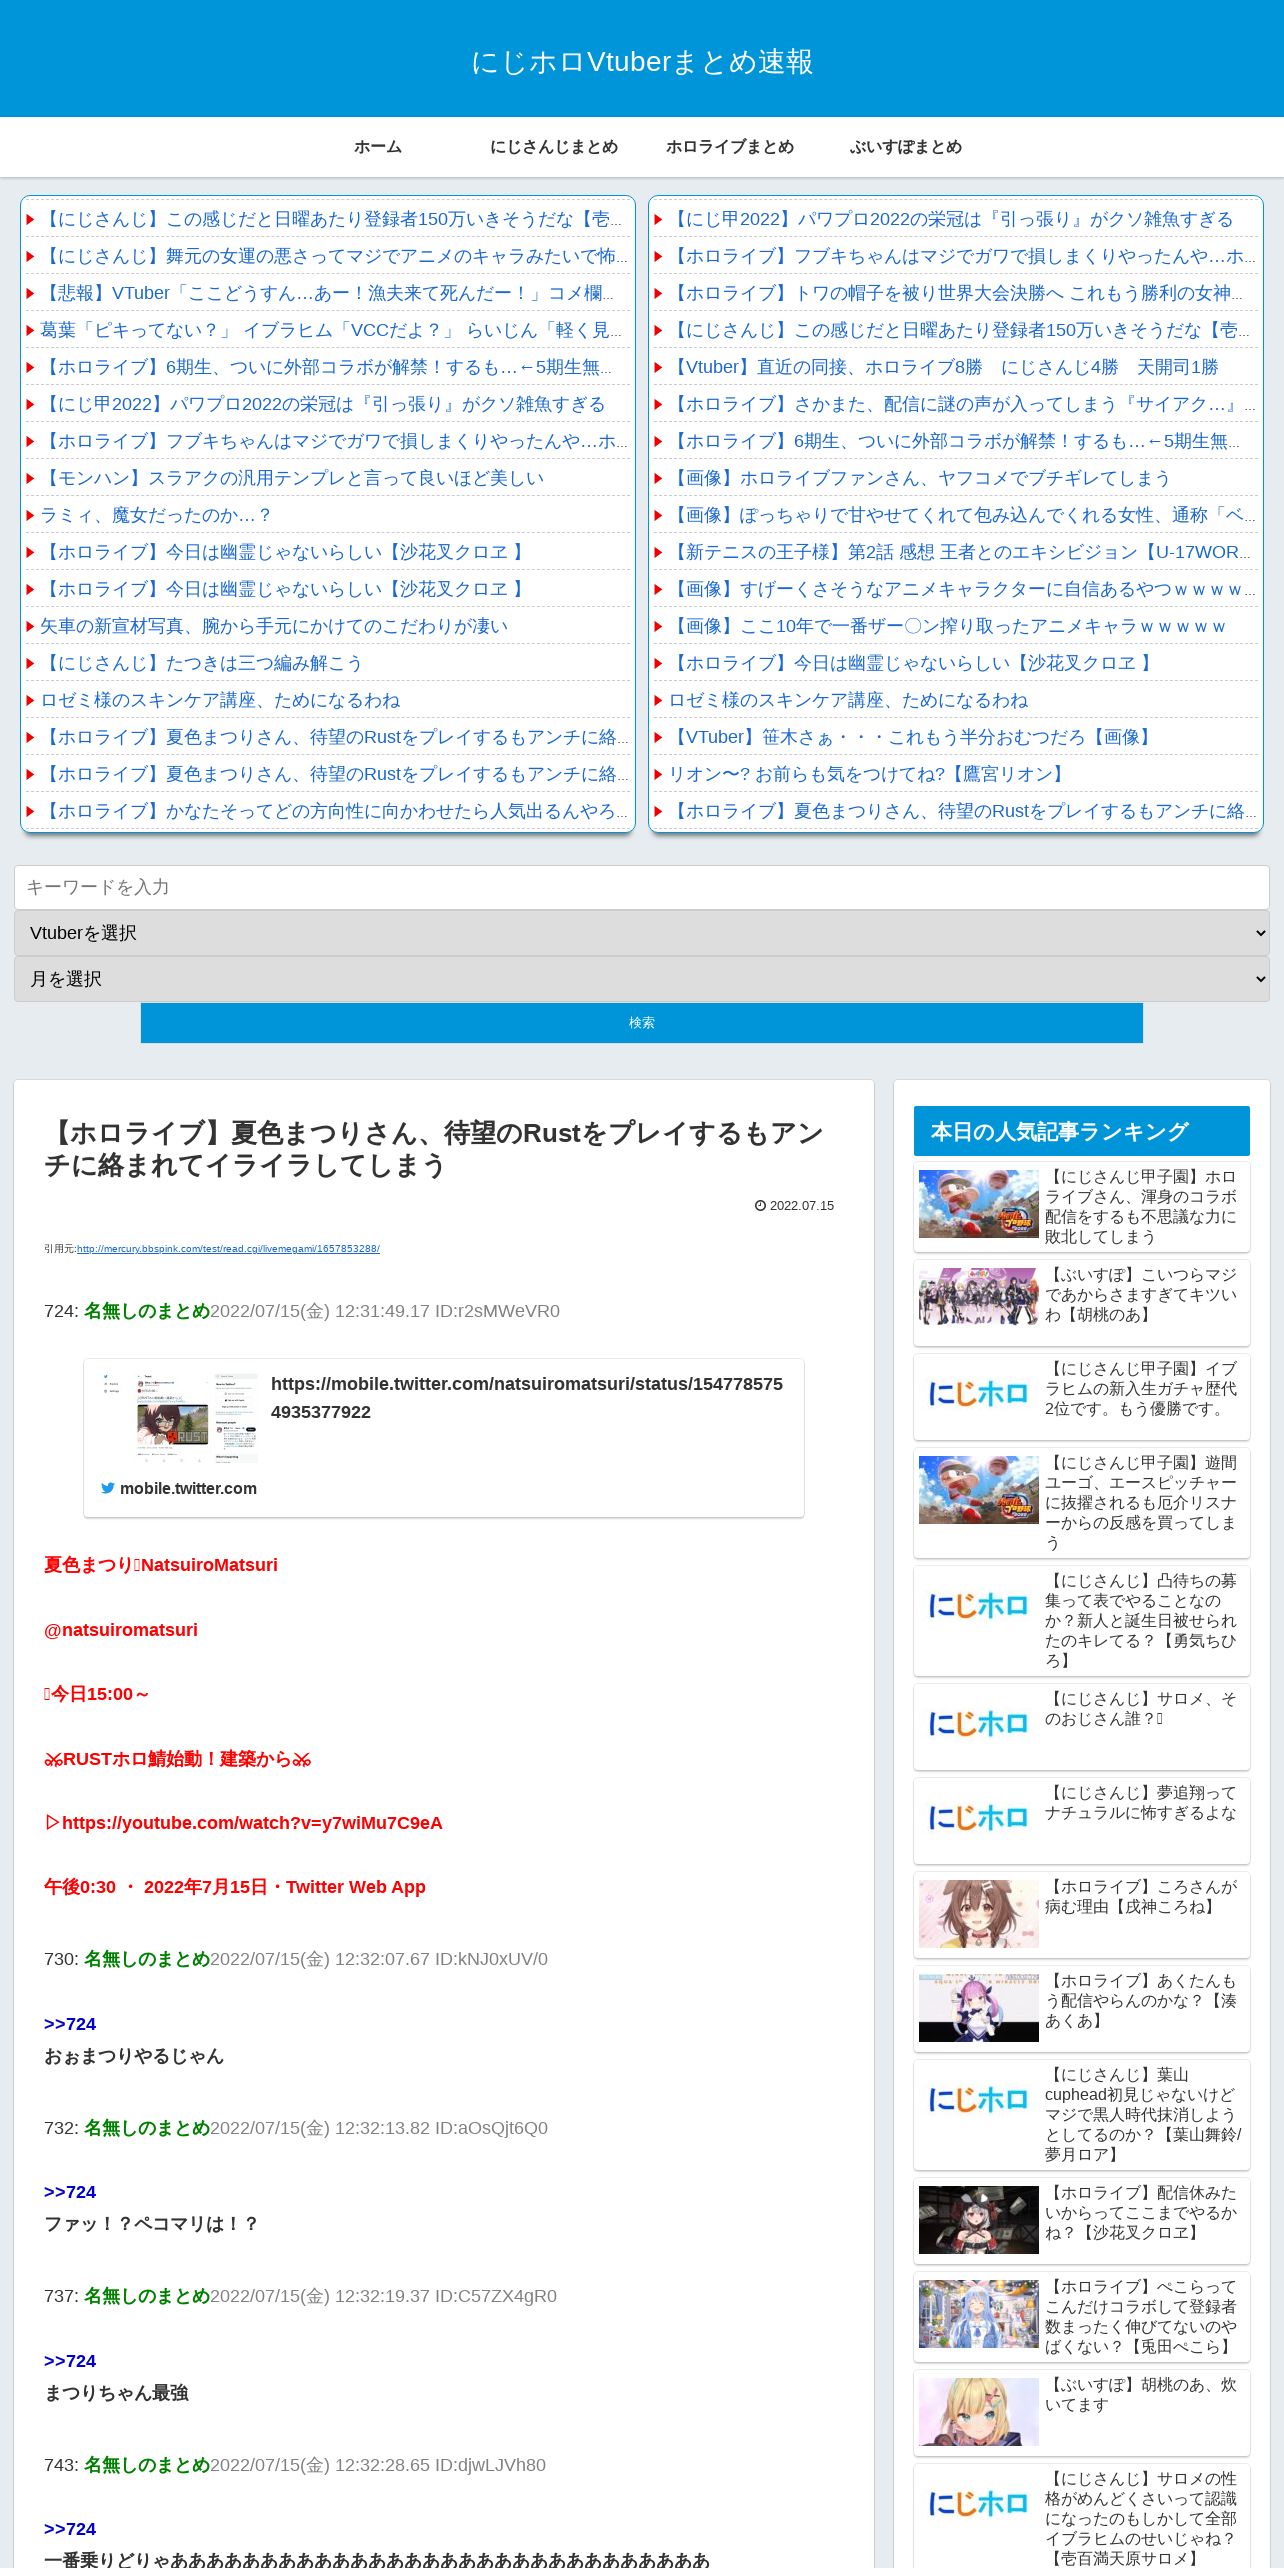Open left list link 【モンハン】スラアクの汎用テンプレ
1284x2568 pixels.
[x=292, y=478]
